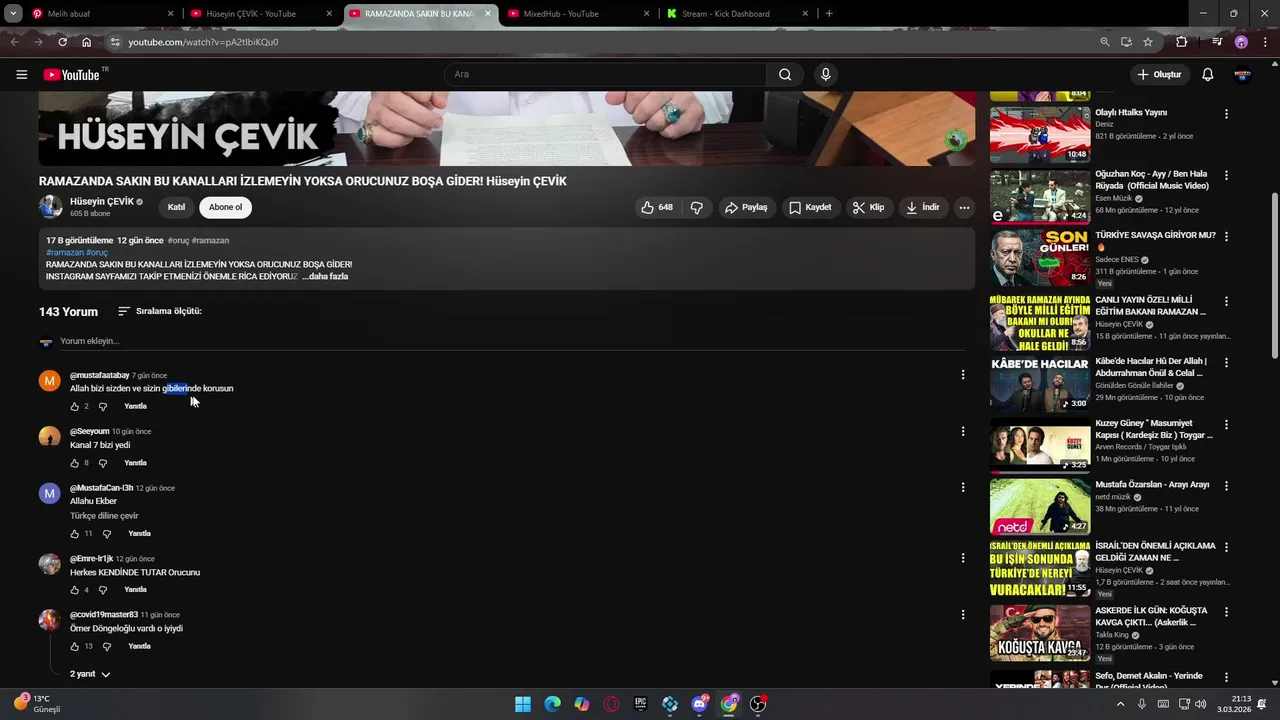Expand description with ...daha fazla
This screenshot has width=1280, height=720.
coord(325,276)
